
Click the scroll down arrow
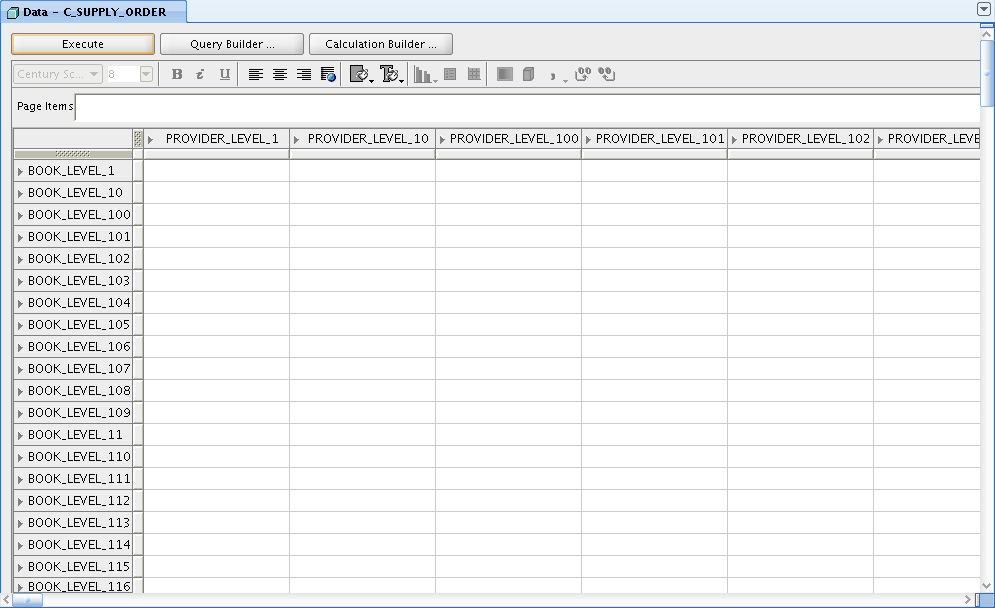coord(987,586)
